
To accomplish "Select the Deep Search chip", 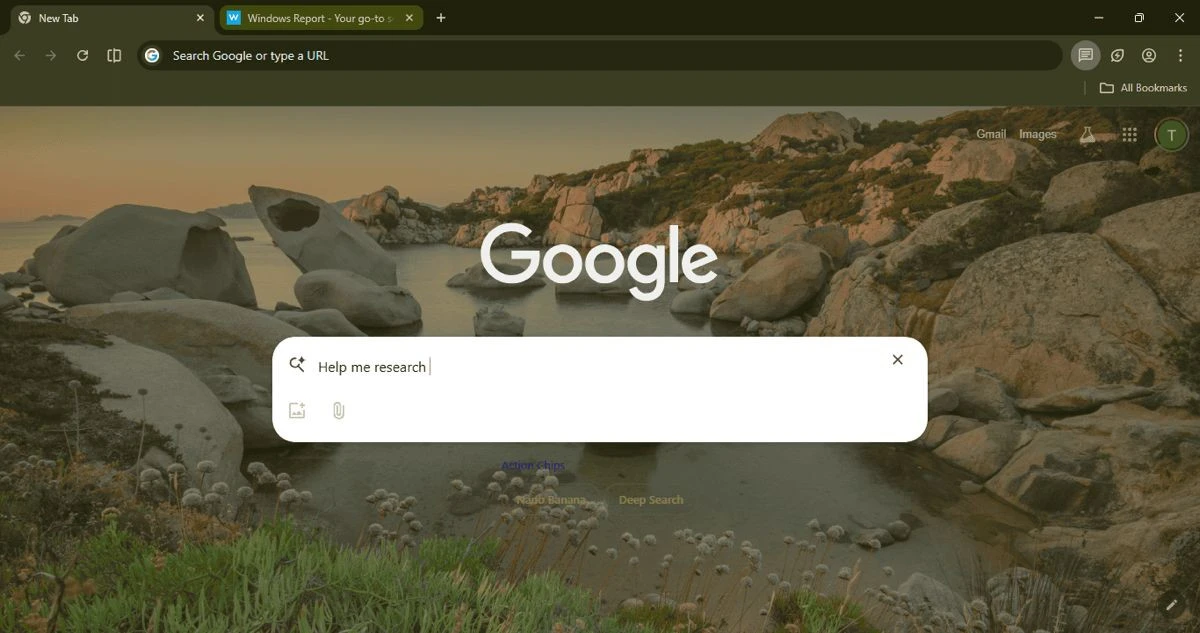I will pos(650,498).
